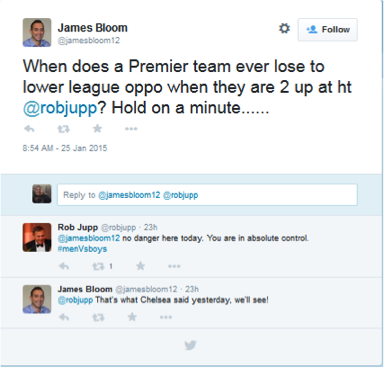Open more options on main tweet
384x368 pixels.
131,129
